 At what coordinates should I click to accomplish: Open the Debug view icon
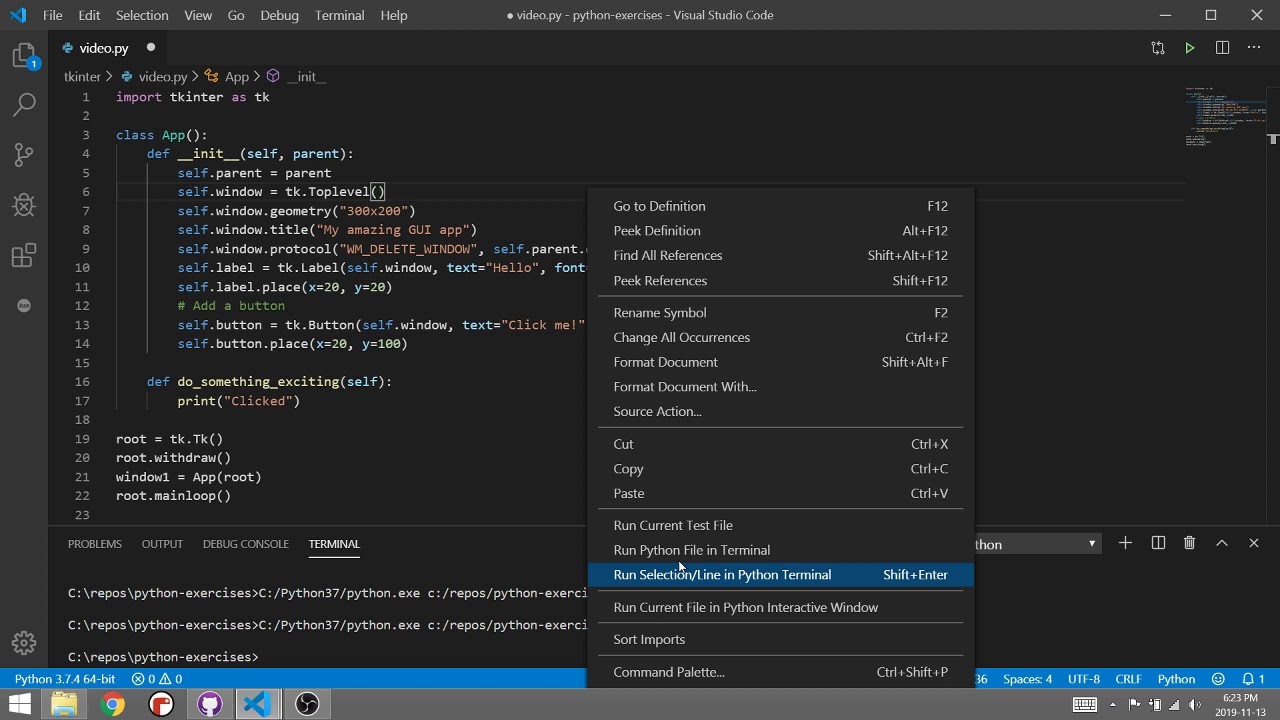24,205
